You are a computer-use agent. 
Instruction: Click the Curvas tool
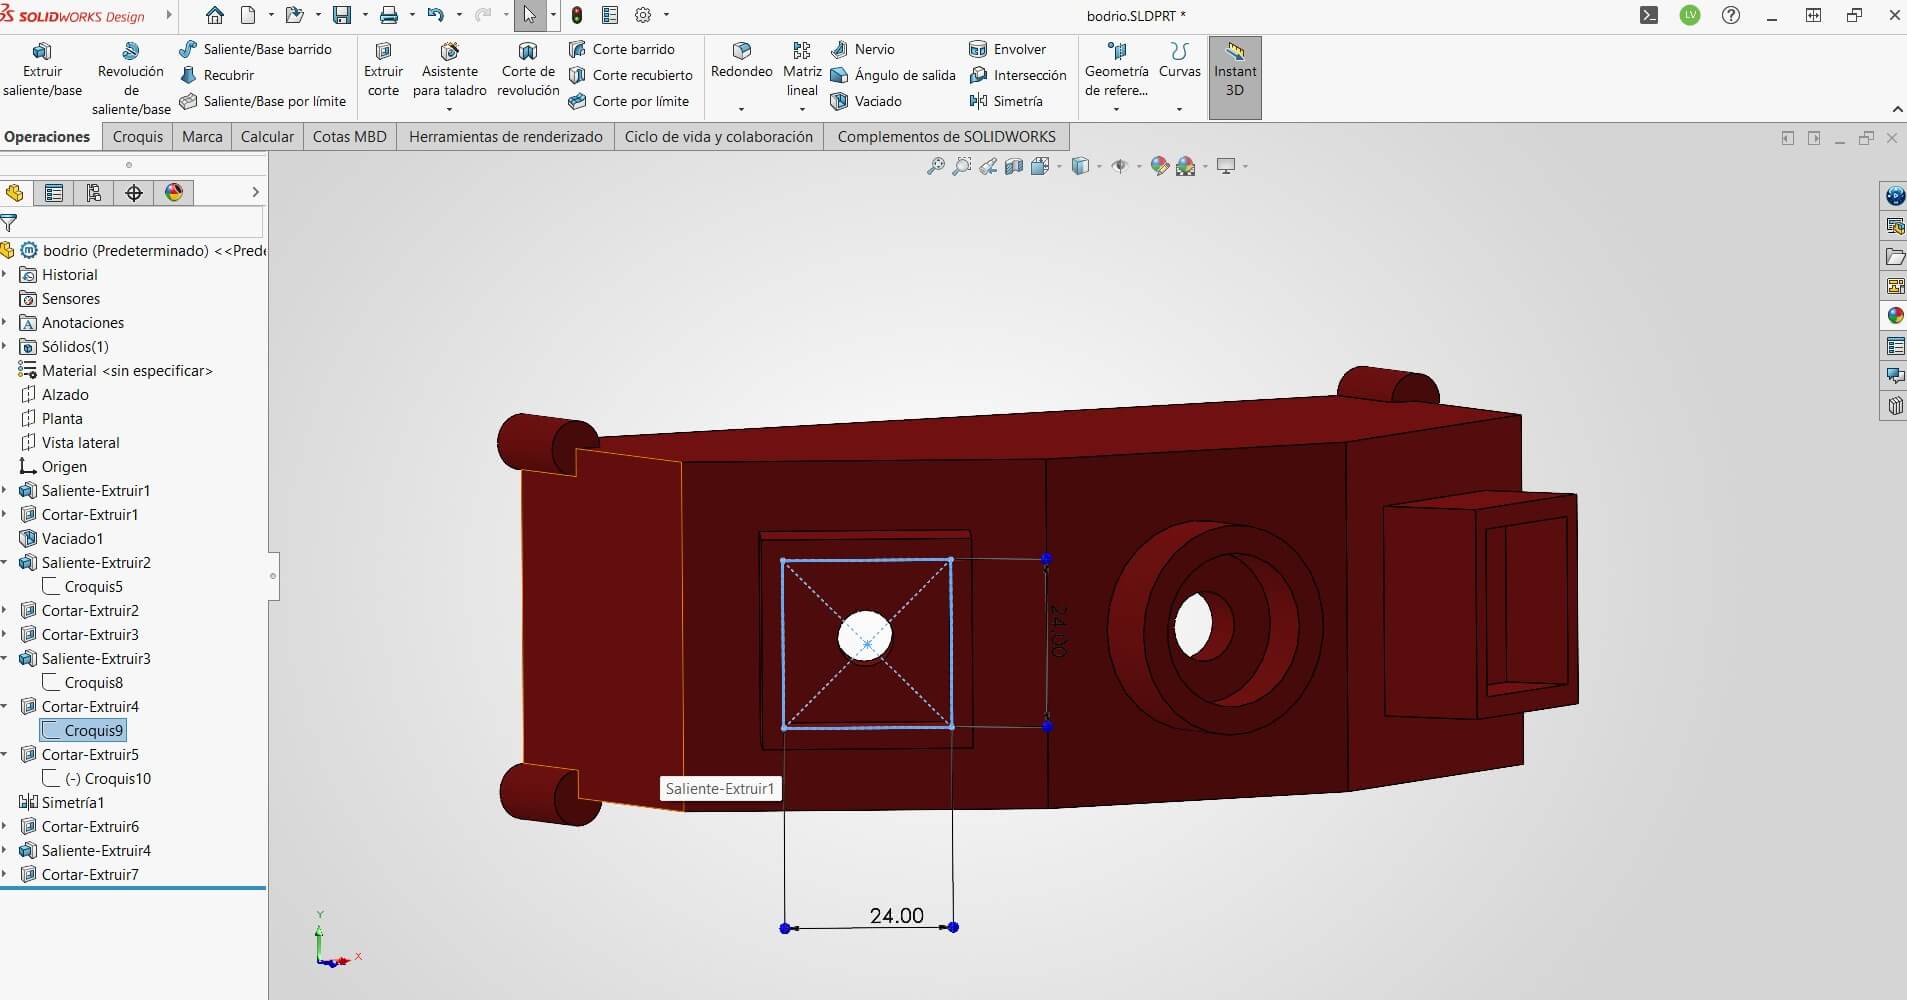[x=1180, y=60]
